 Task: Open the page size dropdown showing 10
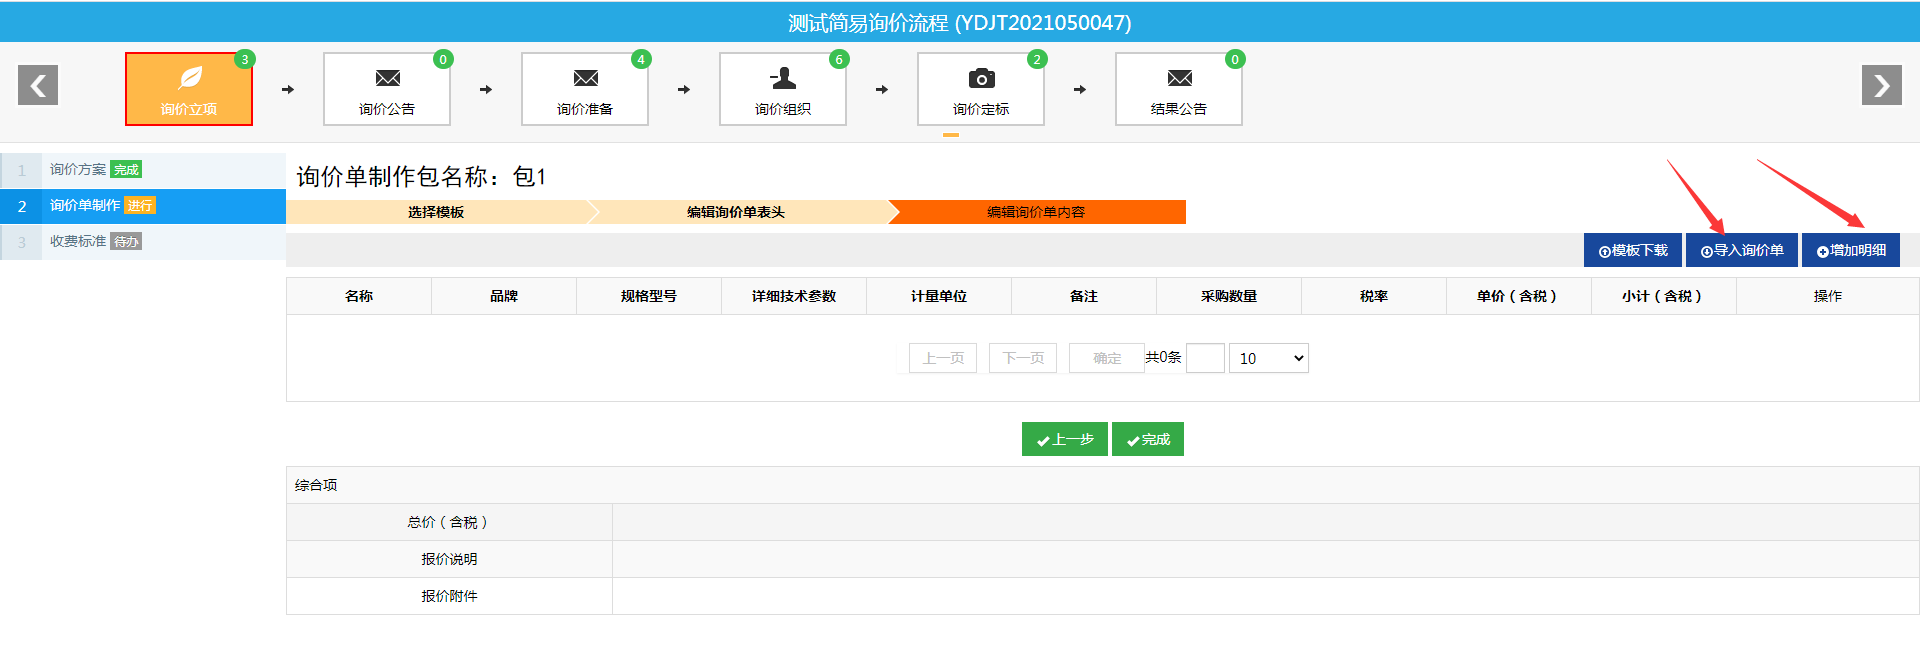pyautogui.click(x=1268, y=358)
